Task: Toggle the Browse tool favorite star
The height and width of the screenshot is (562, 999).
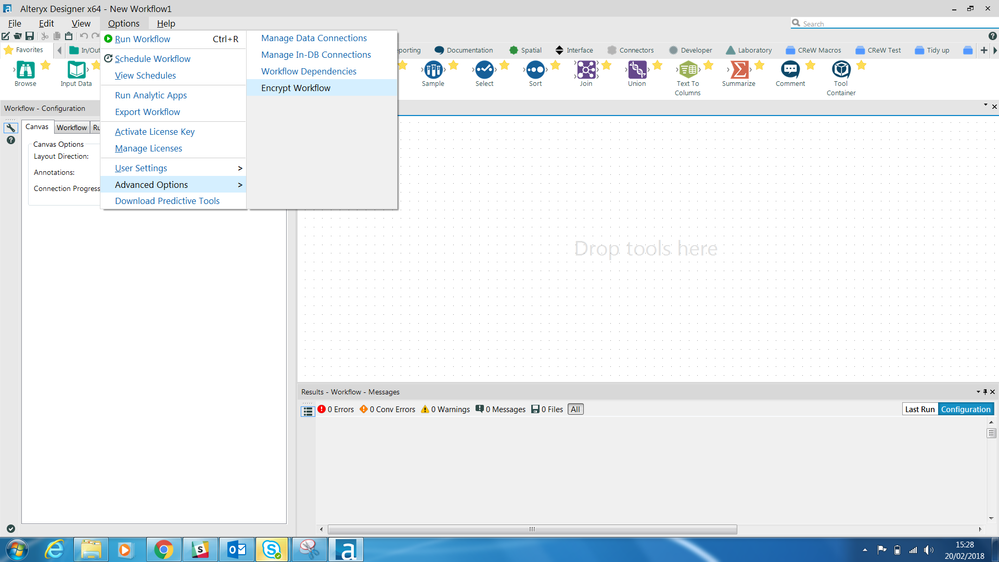Action: (x=46, y=65)
